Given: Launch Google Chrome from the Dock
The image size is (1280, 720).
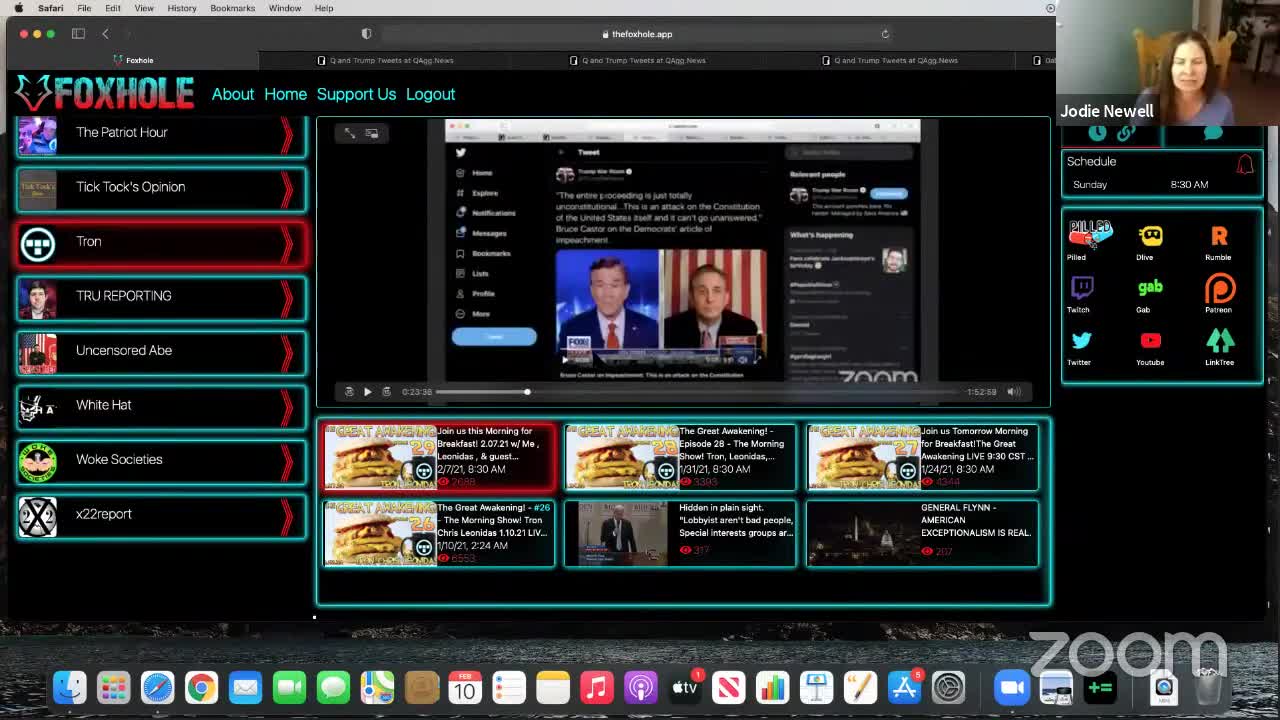Looking at the screenshot, I should coord(201,687).
